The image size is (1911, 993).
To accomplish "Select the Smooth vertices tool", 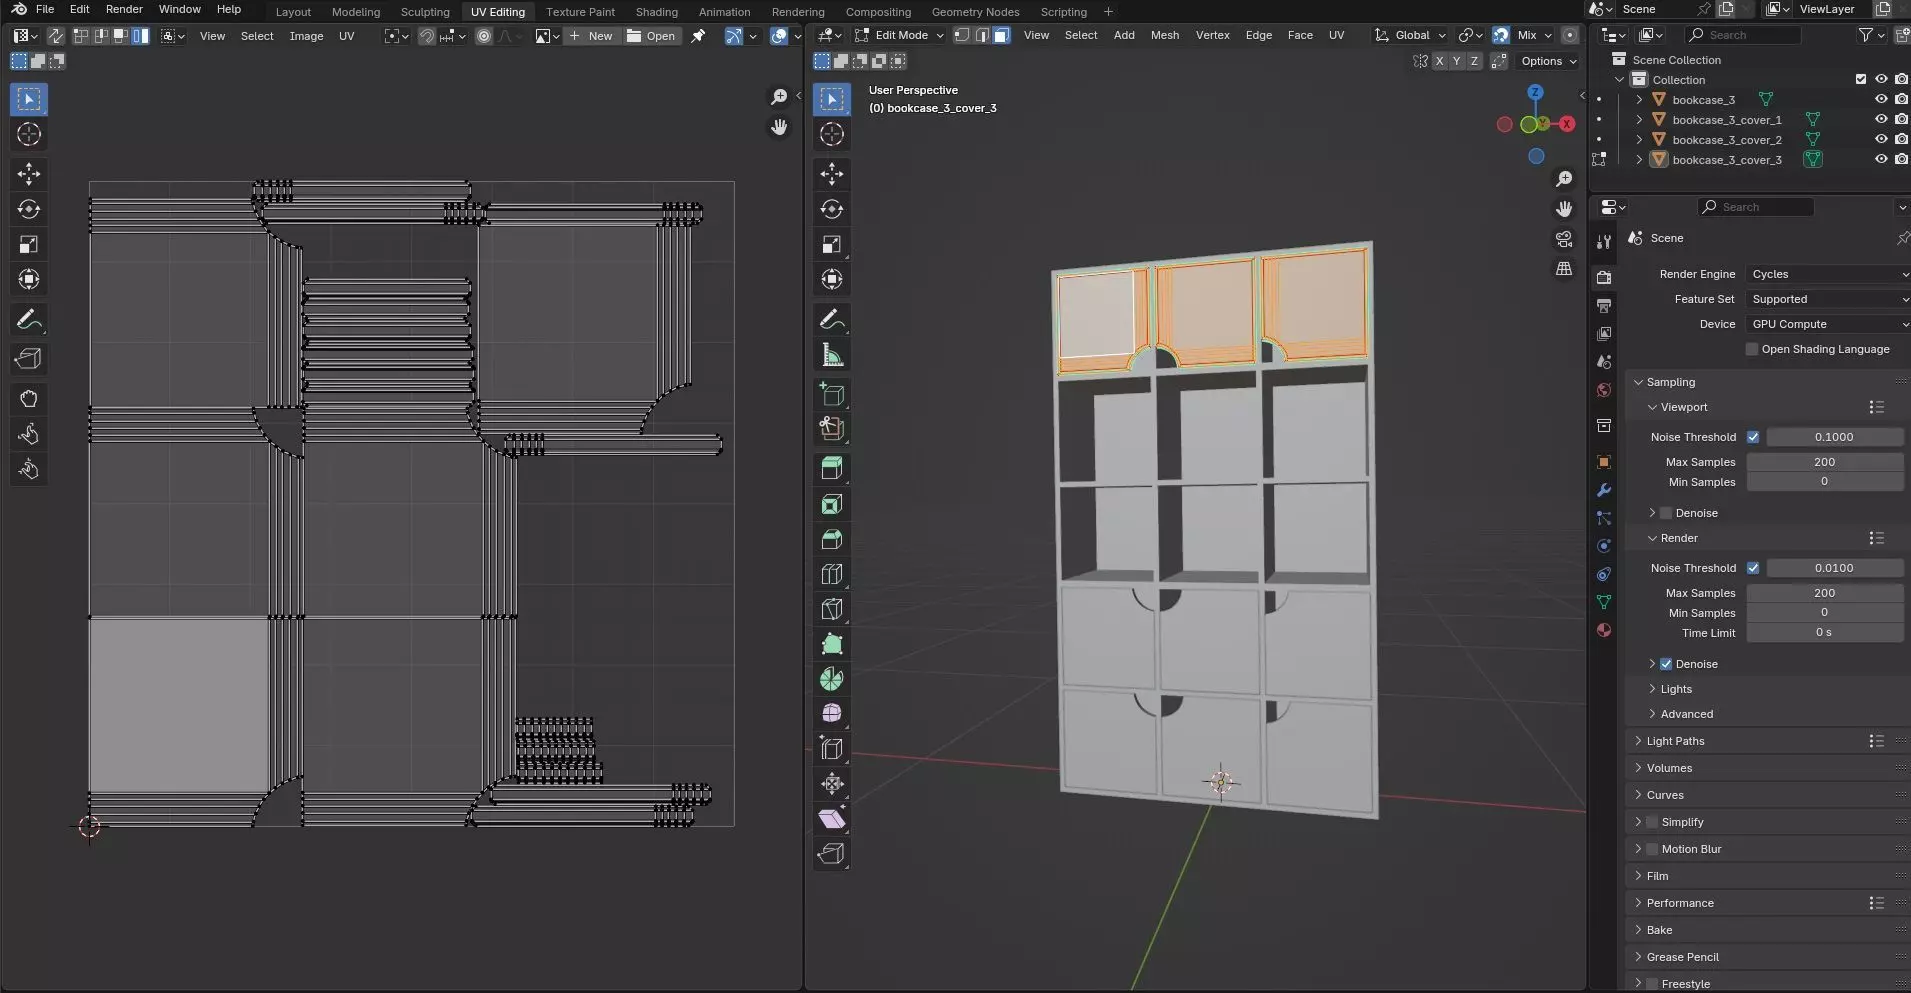I will pyautogui.click(x=832, y=713).
